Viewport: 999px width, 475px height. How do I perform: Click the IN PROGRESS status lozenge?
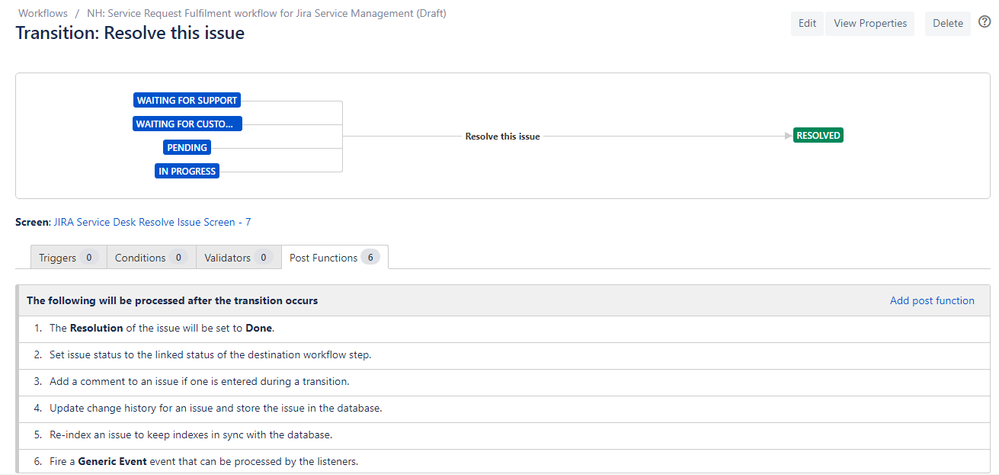tap(187, 171)
